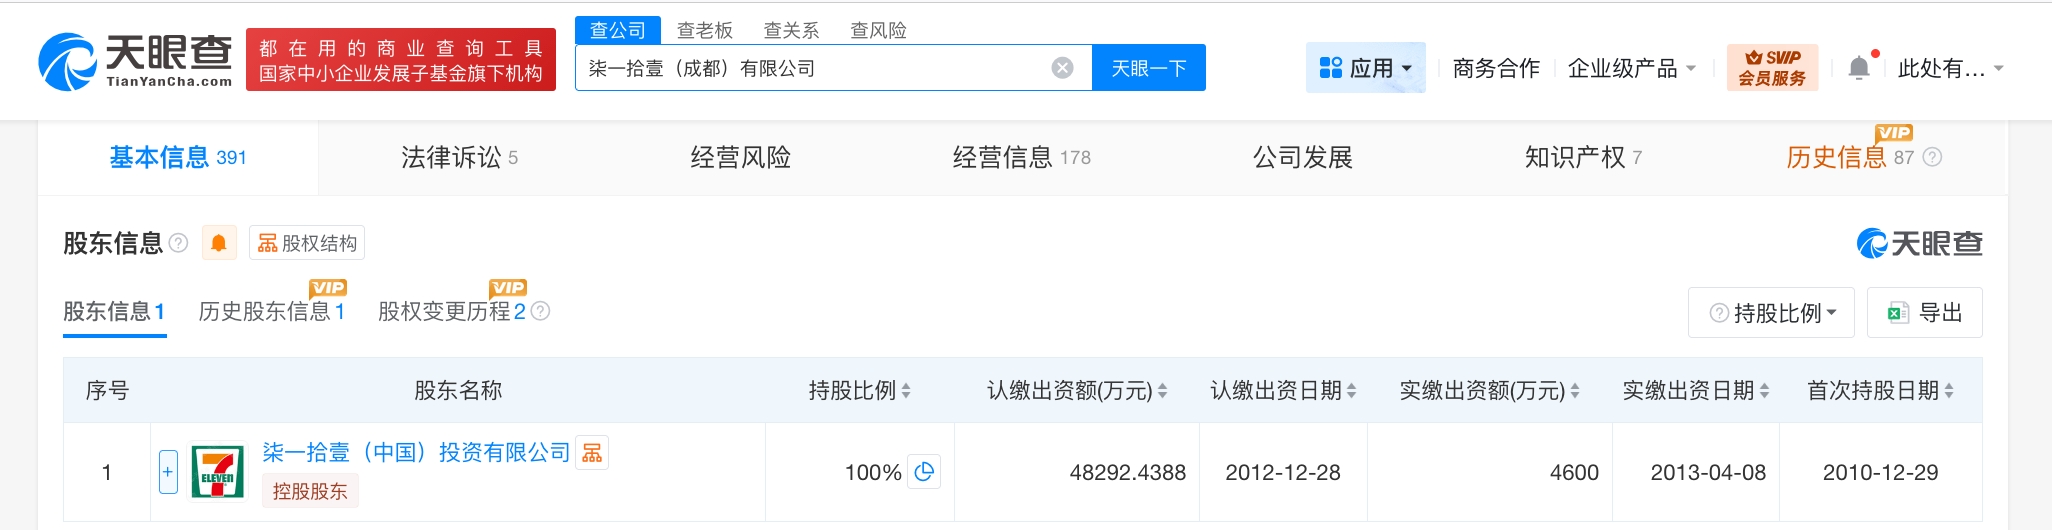Open the 持股比例 filter dropdown
This screenshot has width=2052, height=530.
click(x=1771, y=313)
